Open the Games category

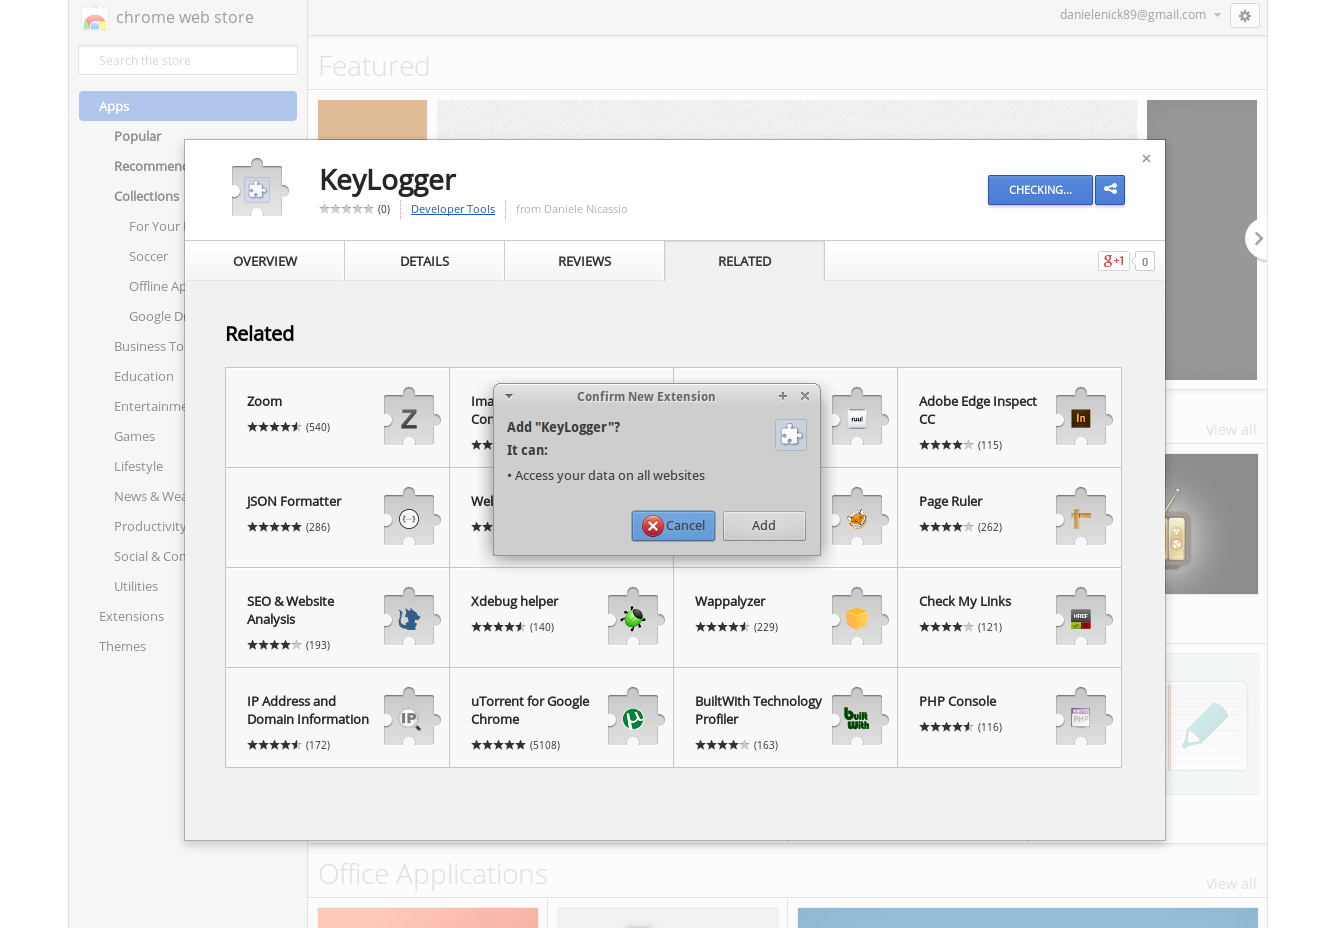134,436
